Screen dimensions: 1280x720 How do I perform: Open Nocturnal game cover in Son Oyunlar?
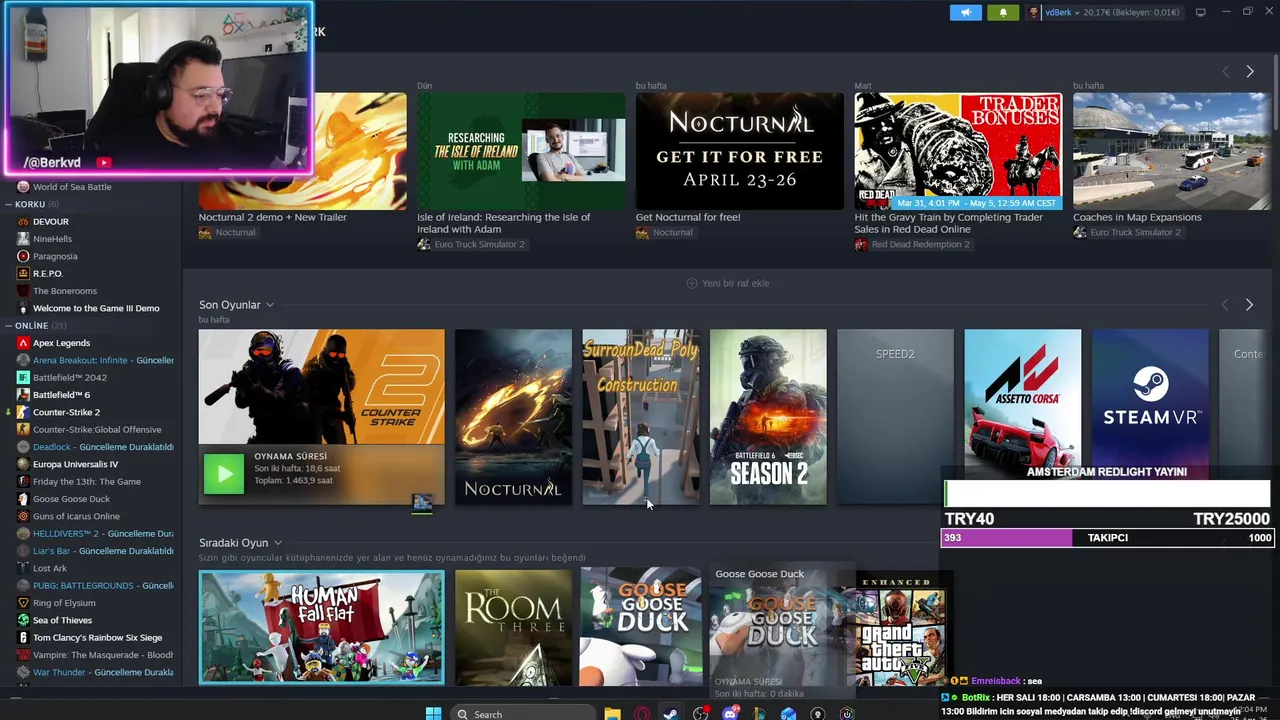click(513, 417)
